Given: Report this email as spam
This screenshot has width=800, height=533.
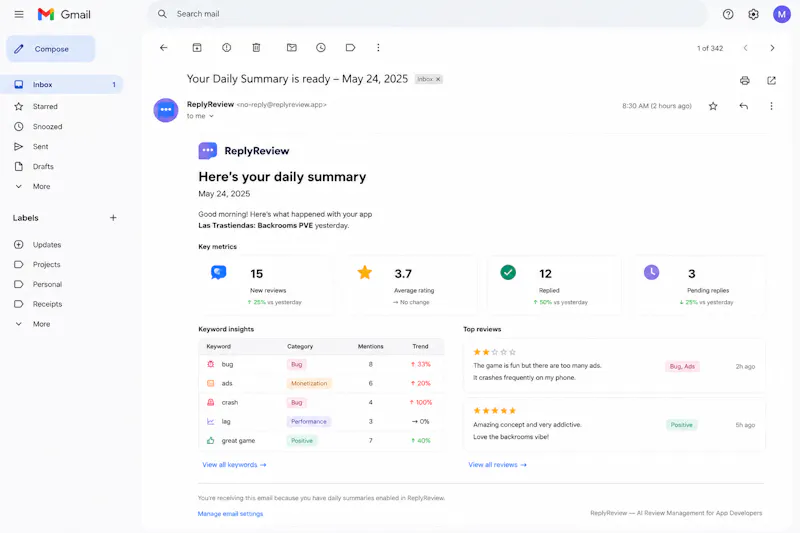Looking at the screenshot, I should [x=227, y=47].
